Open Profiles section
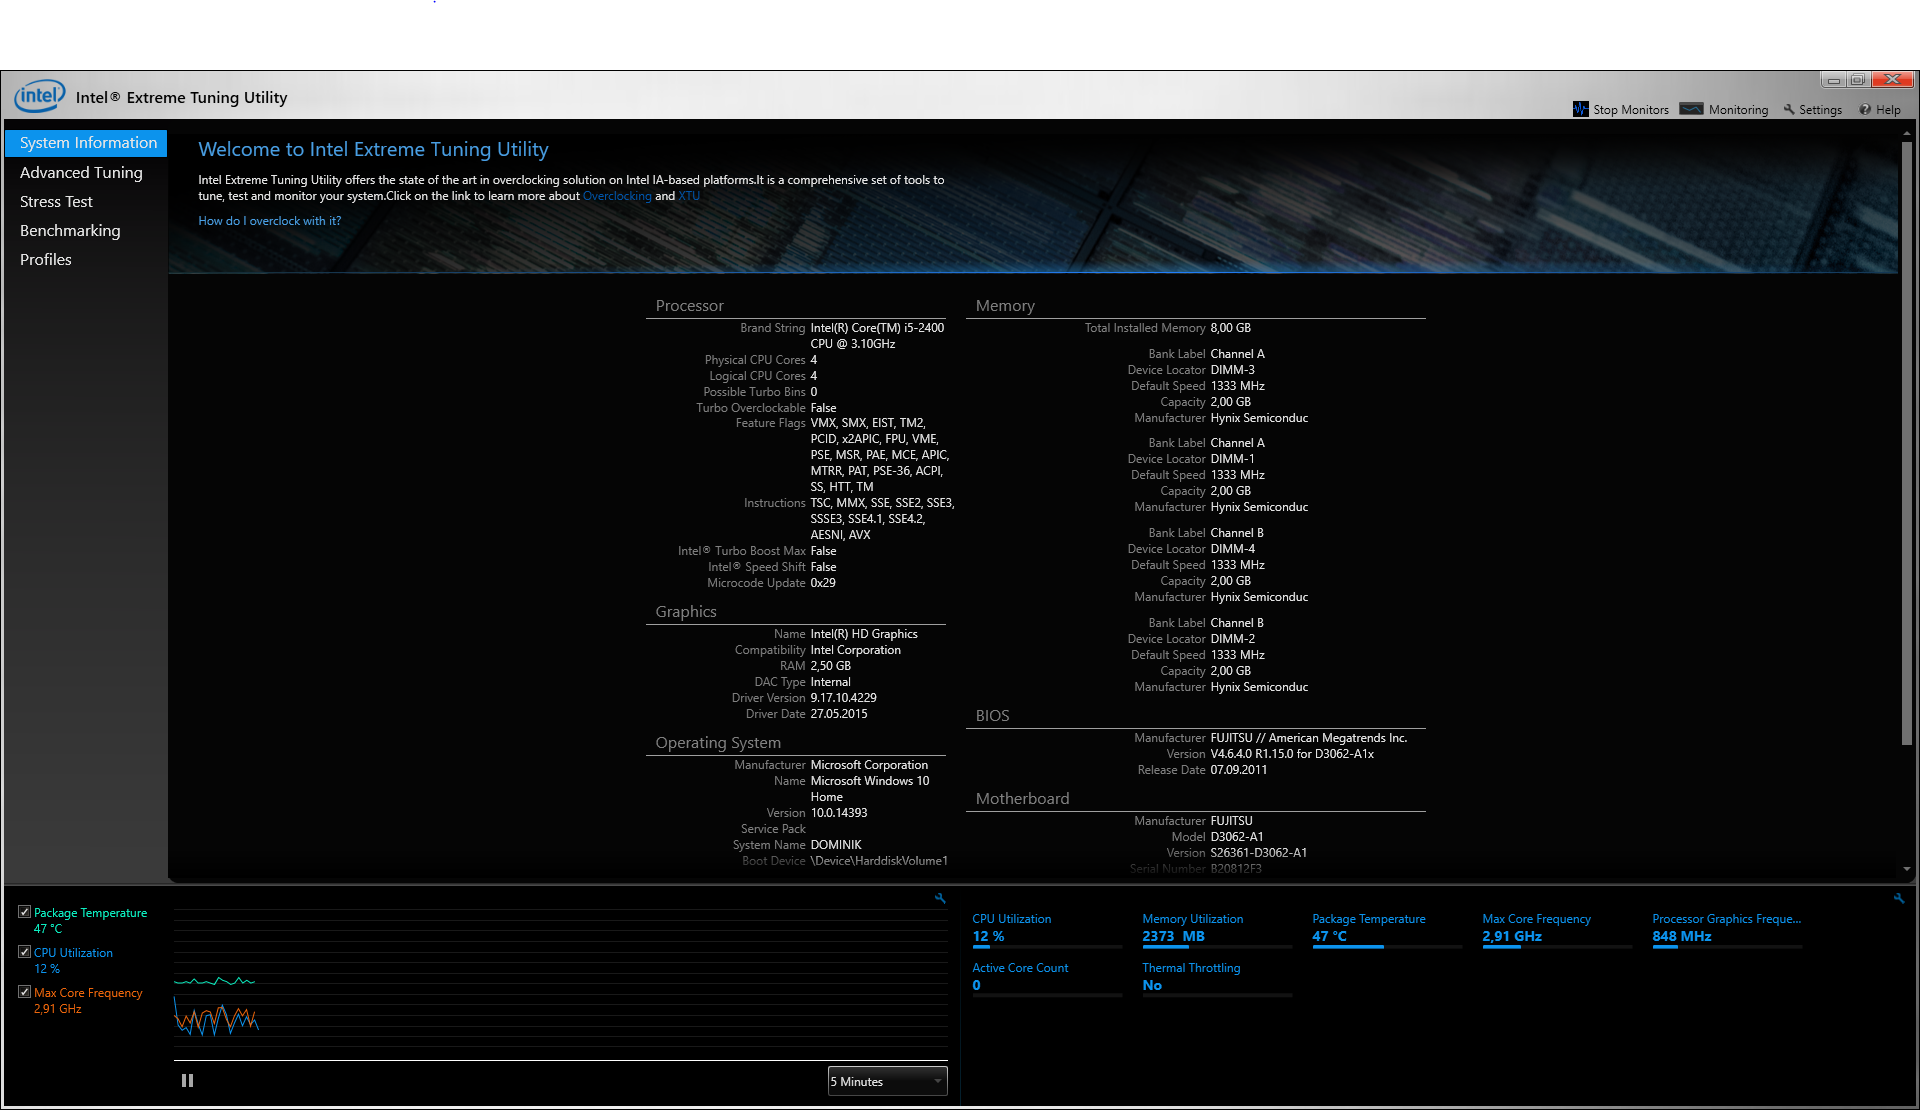The image size is (1920, 1110). click(46, 259)
